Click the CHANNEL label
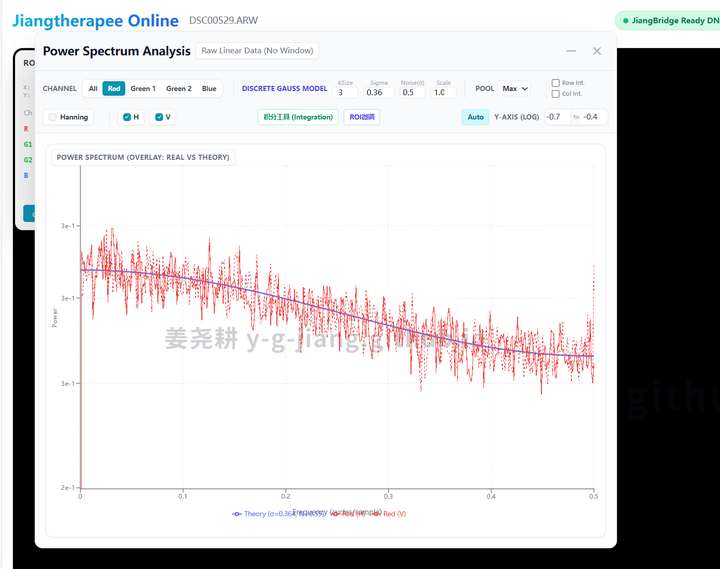 click(x=60, y=89)
